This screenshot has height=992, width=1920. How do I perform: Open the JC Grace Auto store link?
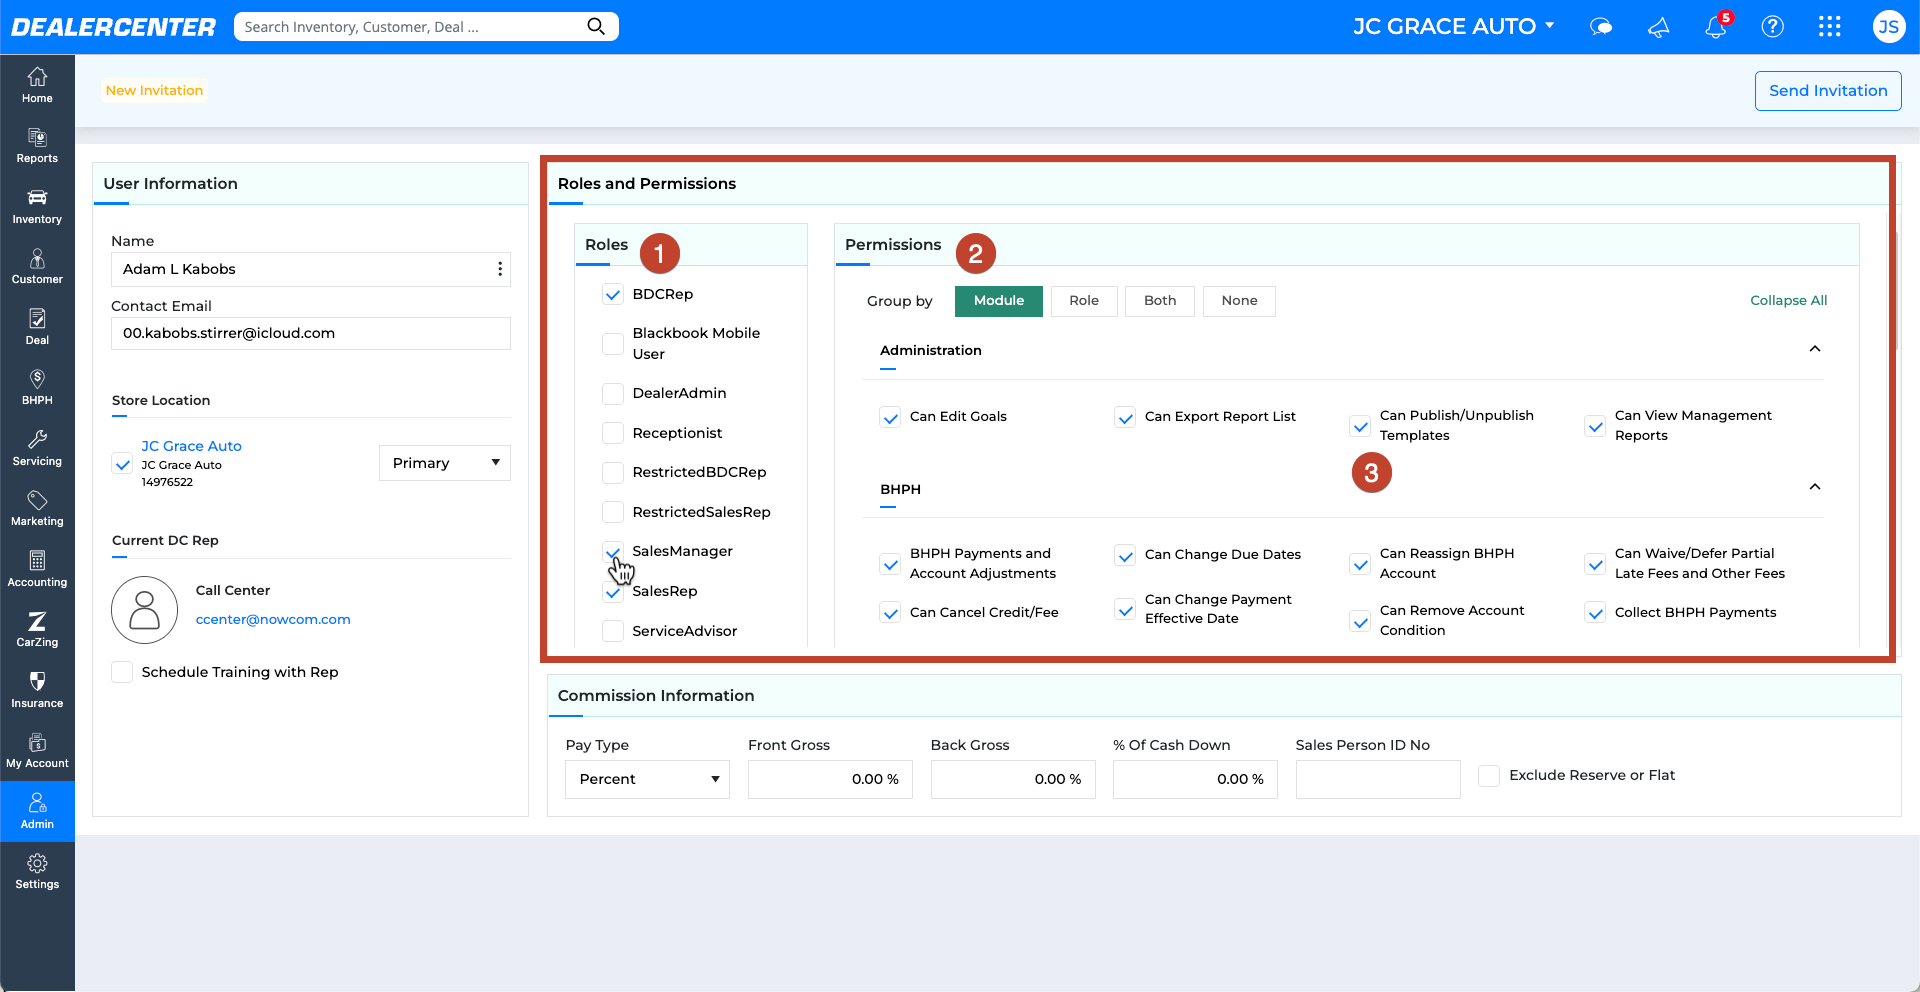pyautogui.click(x=191, y=446)
